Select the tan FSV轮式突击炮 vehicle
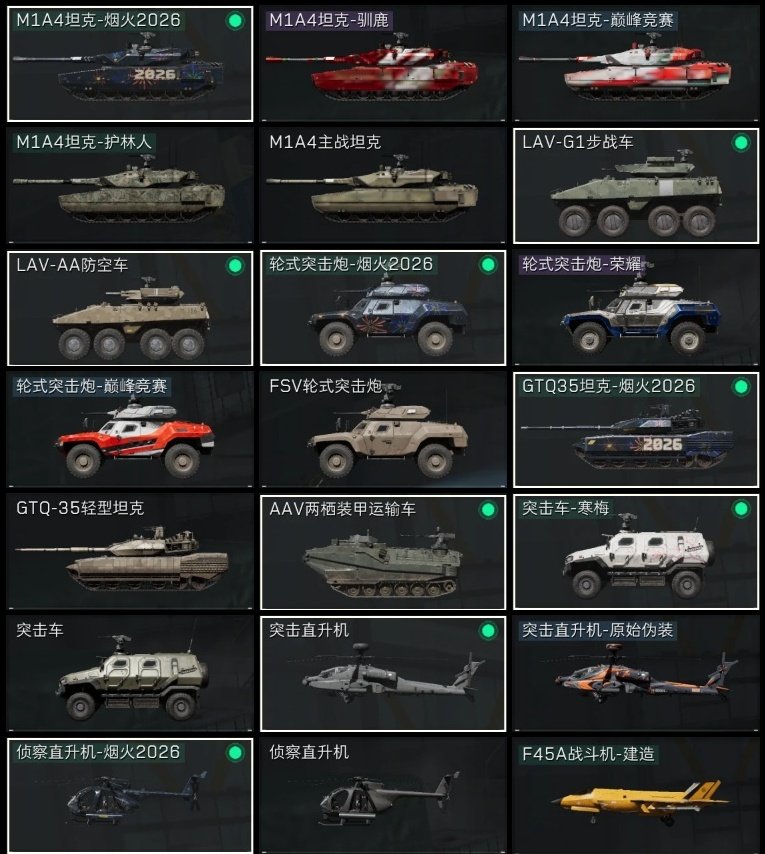This screenshot has width=765, height=854. click(x=383, y=430)
